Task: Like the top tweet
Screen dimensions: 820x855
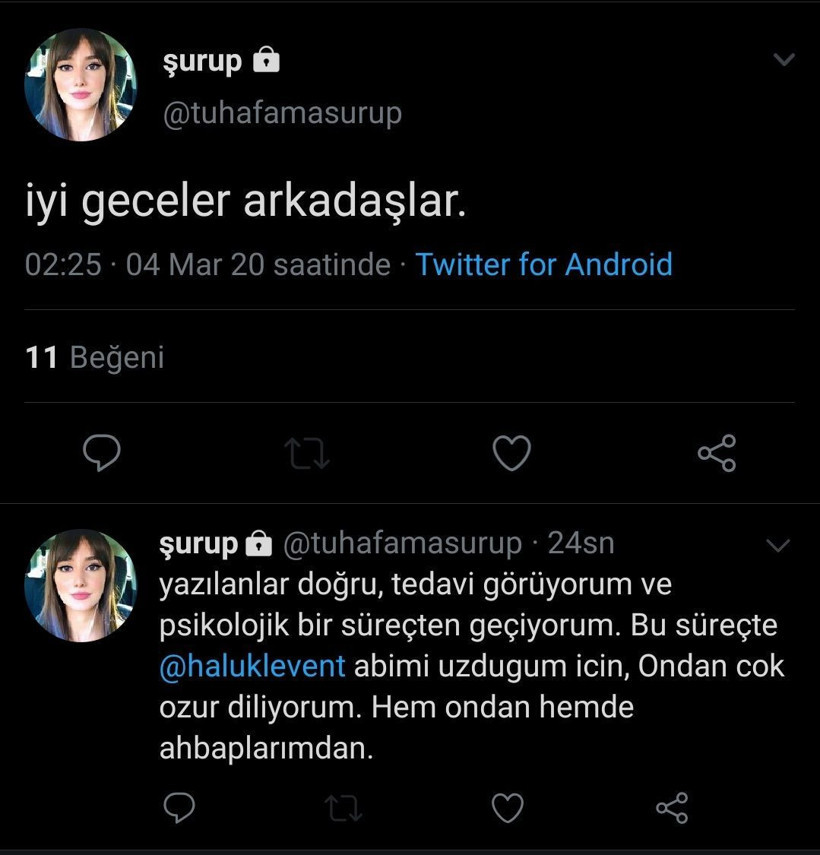Action: (x=511, y=453)
